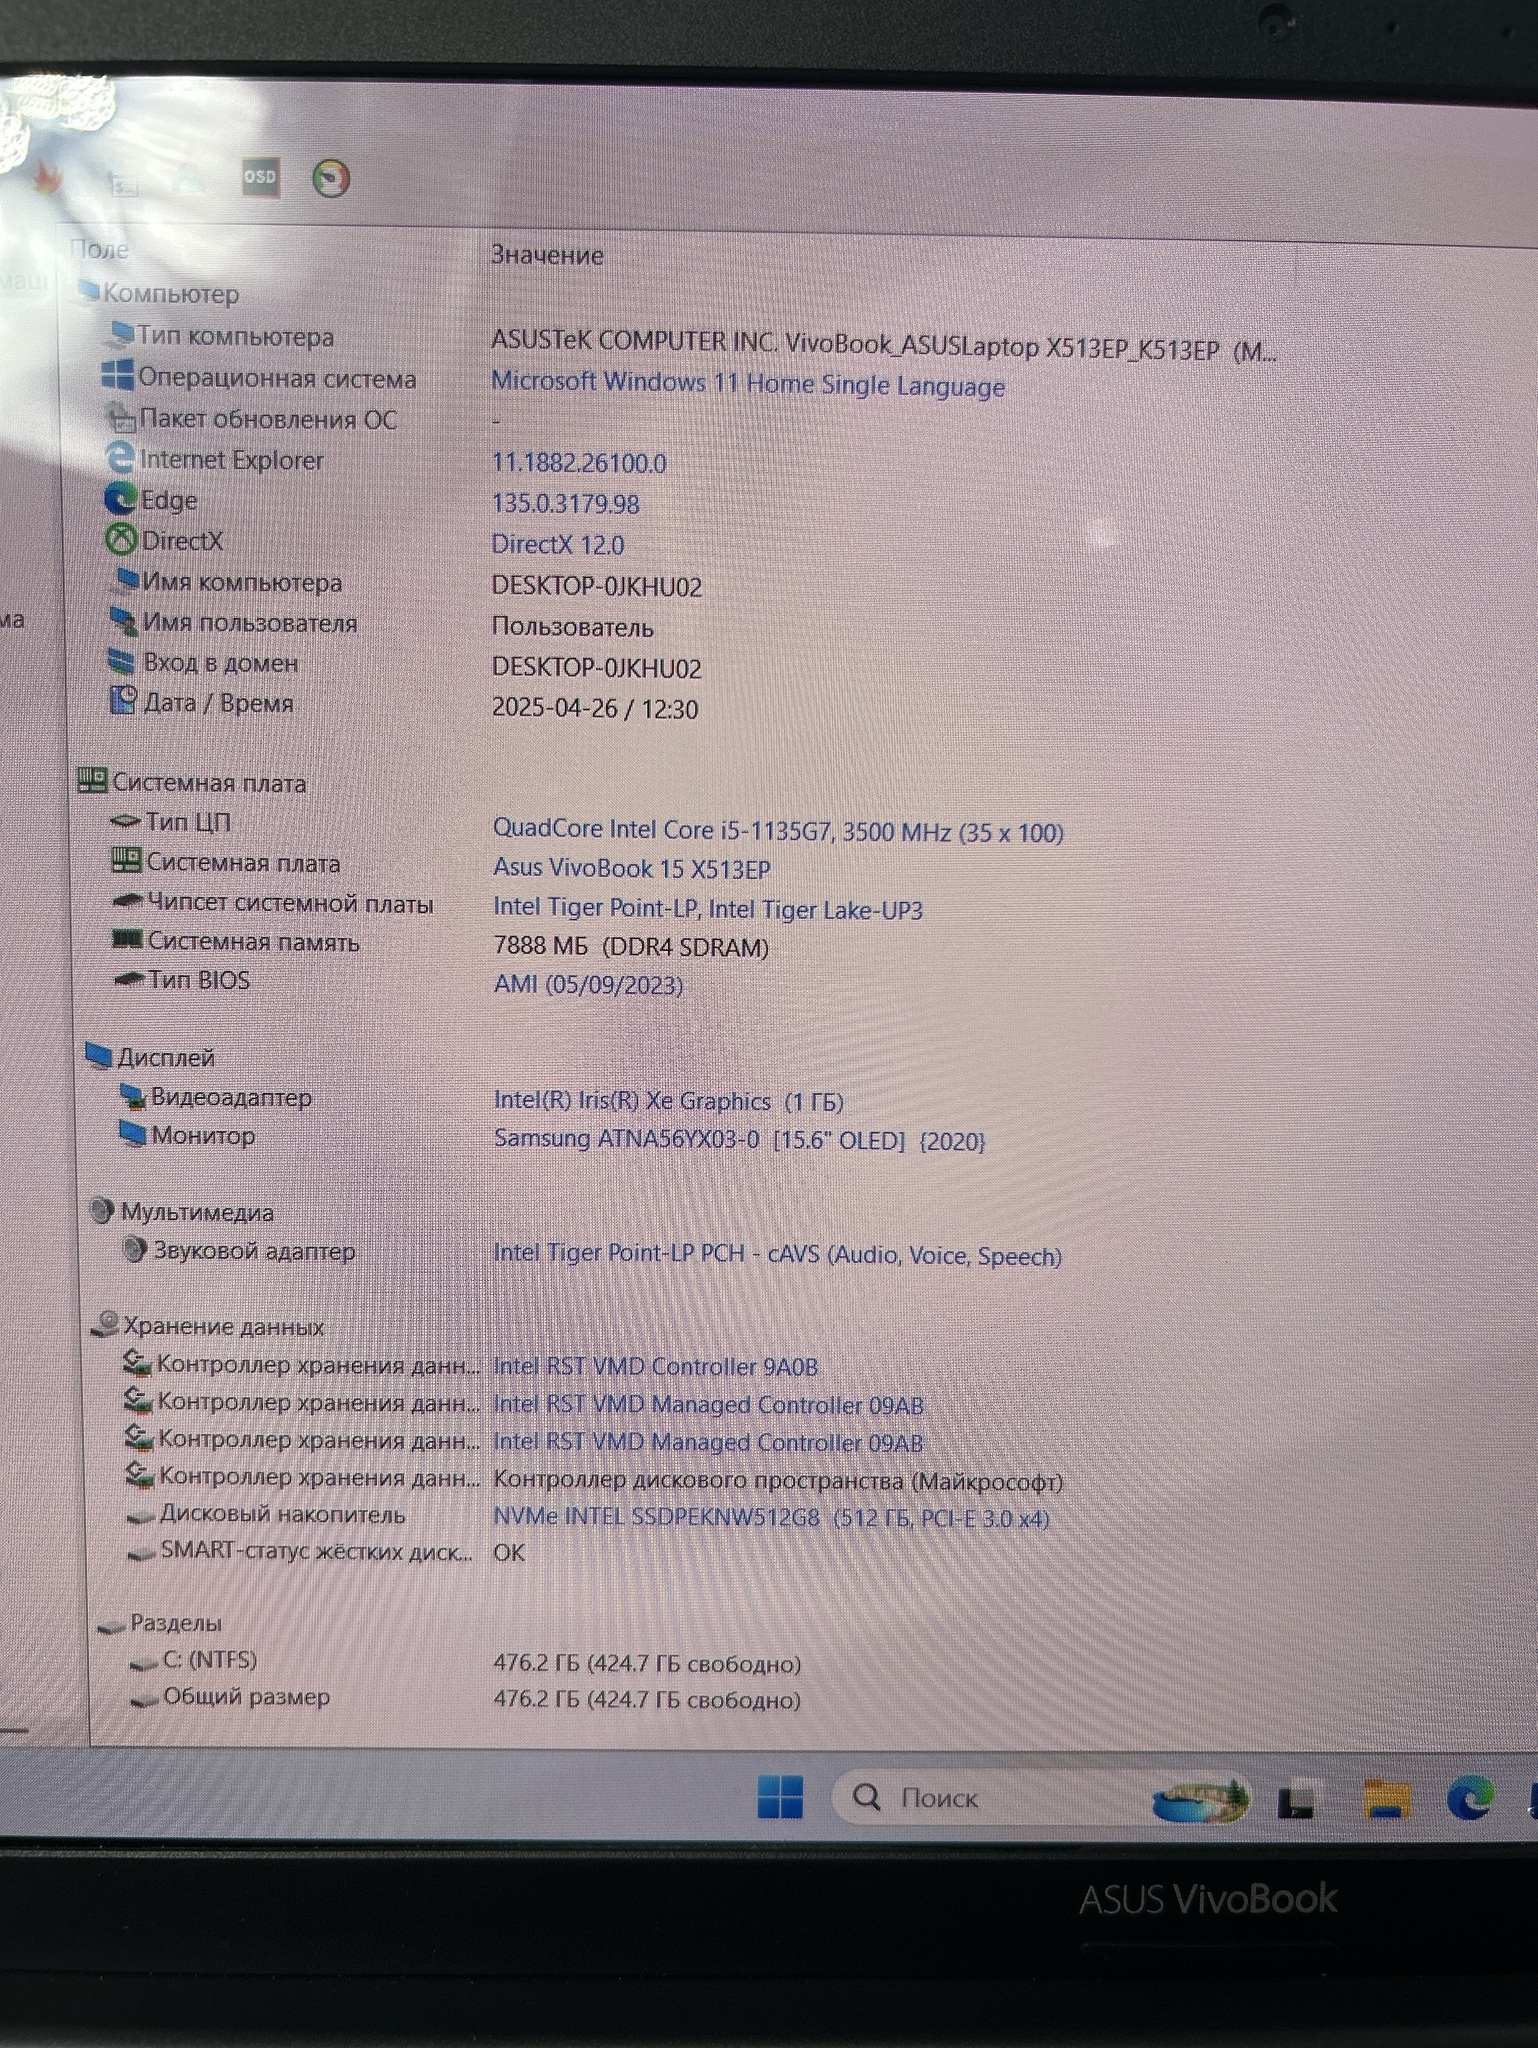Click the Поле column header
The image size is (1538, 2048).
click(100, 249)
